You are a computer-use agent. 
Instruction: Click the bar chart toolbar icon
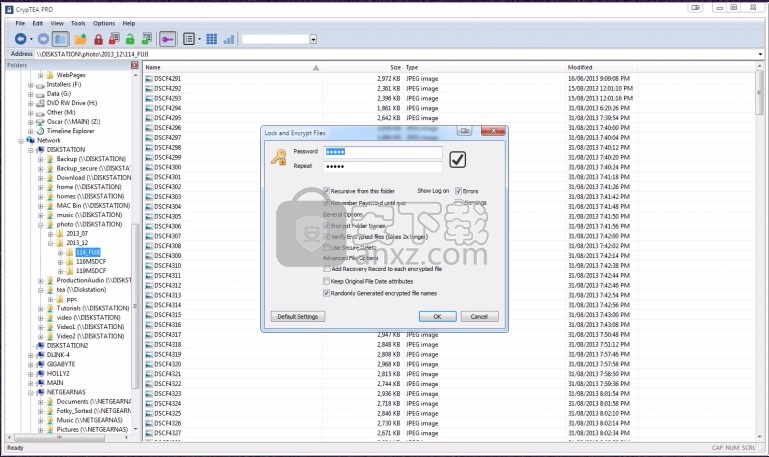[229, 39]
